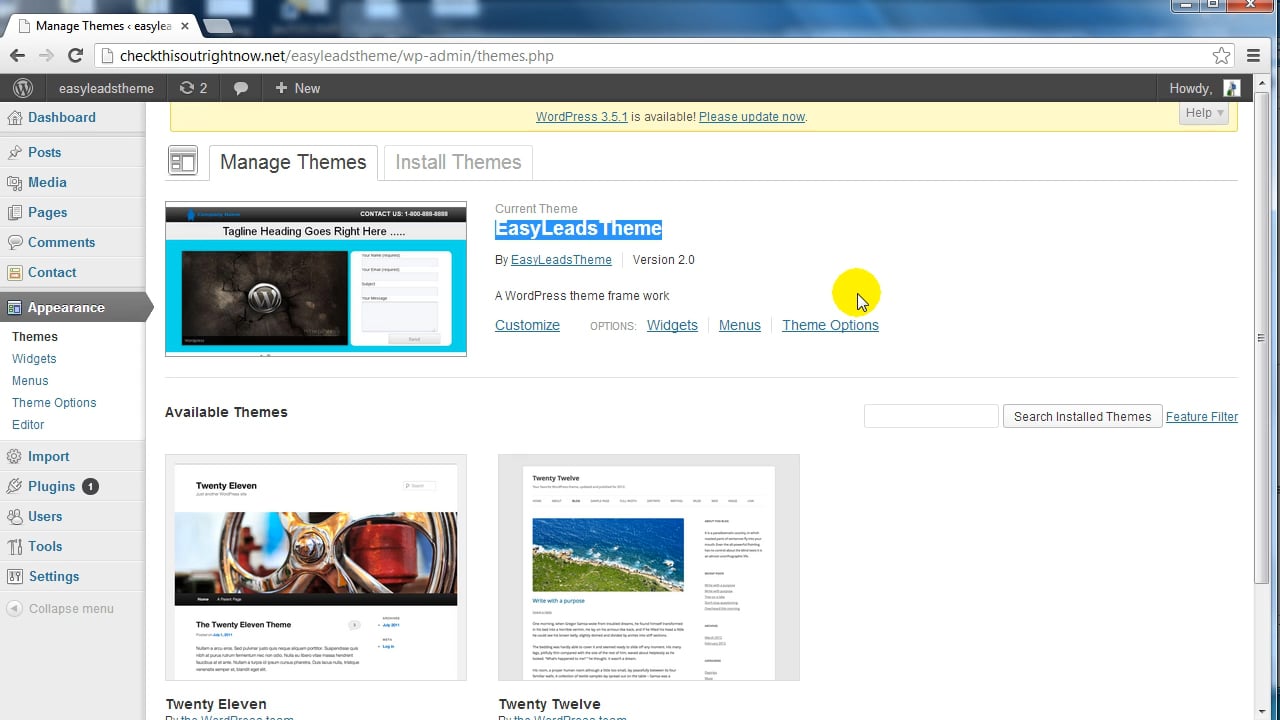Switch to the Install Themes tab
Screen dimensions: 1280x720
[x=458, y=162]
